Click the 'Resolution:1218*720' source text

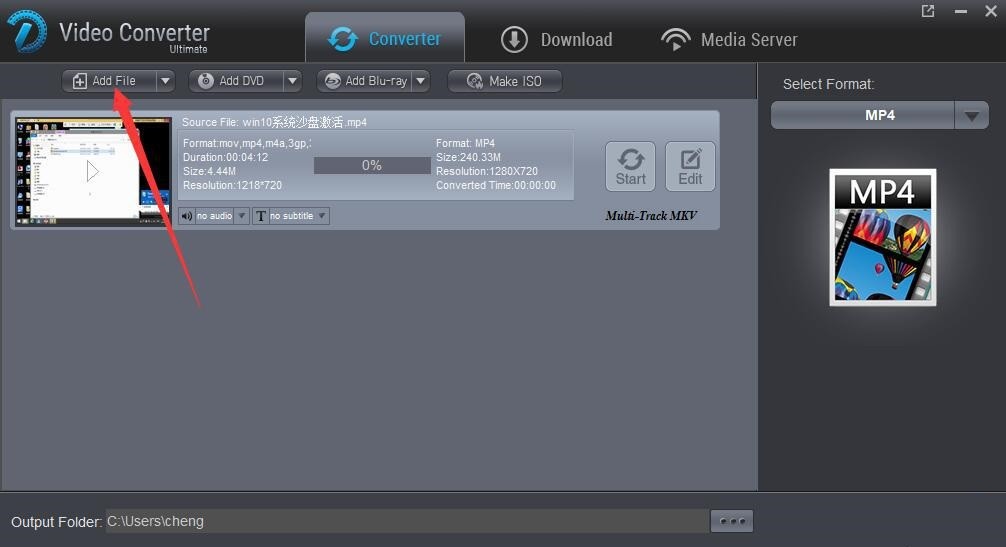(x=232, y=185)
